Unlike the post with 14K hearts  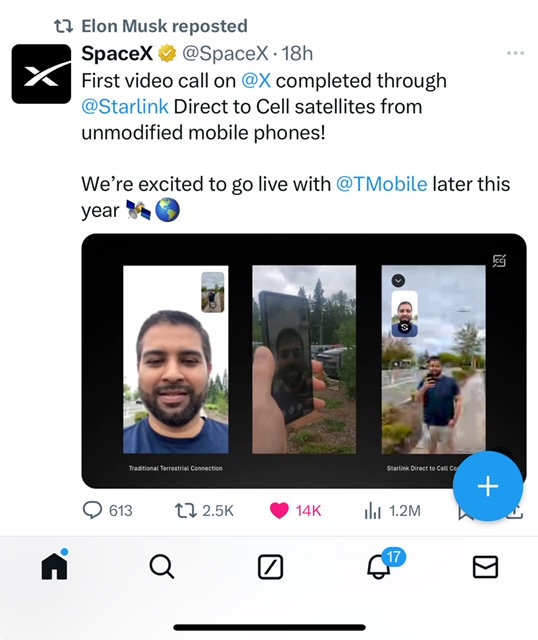[279, 510]
